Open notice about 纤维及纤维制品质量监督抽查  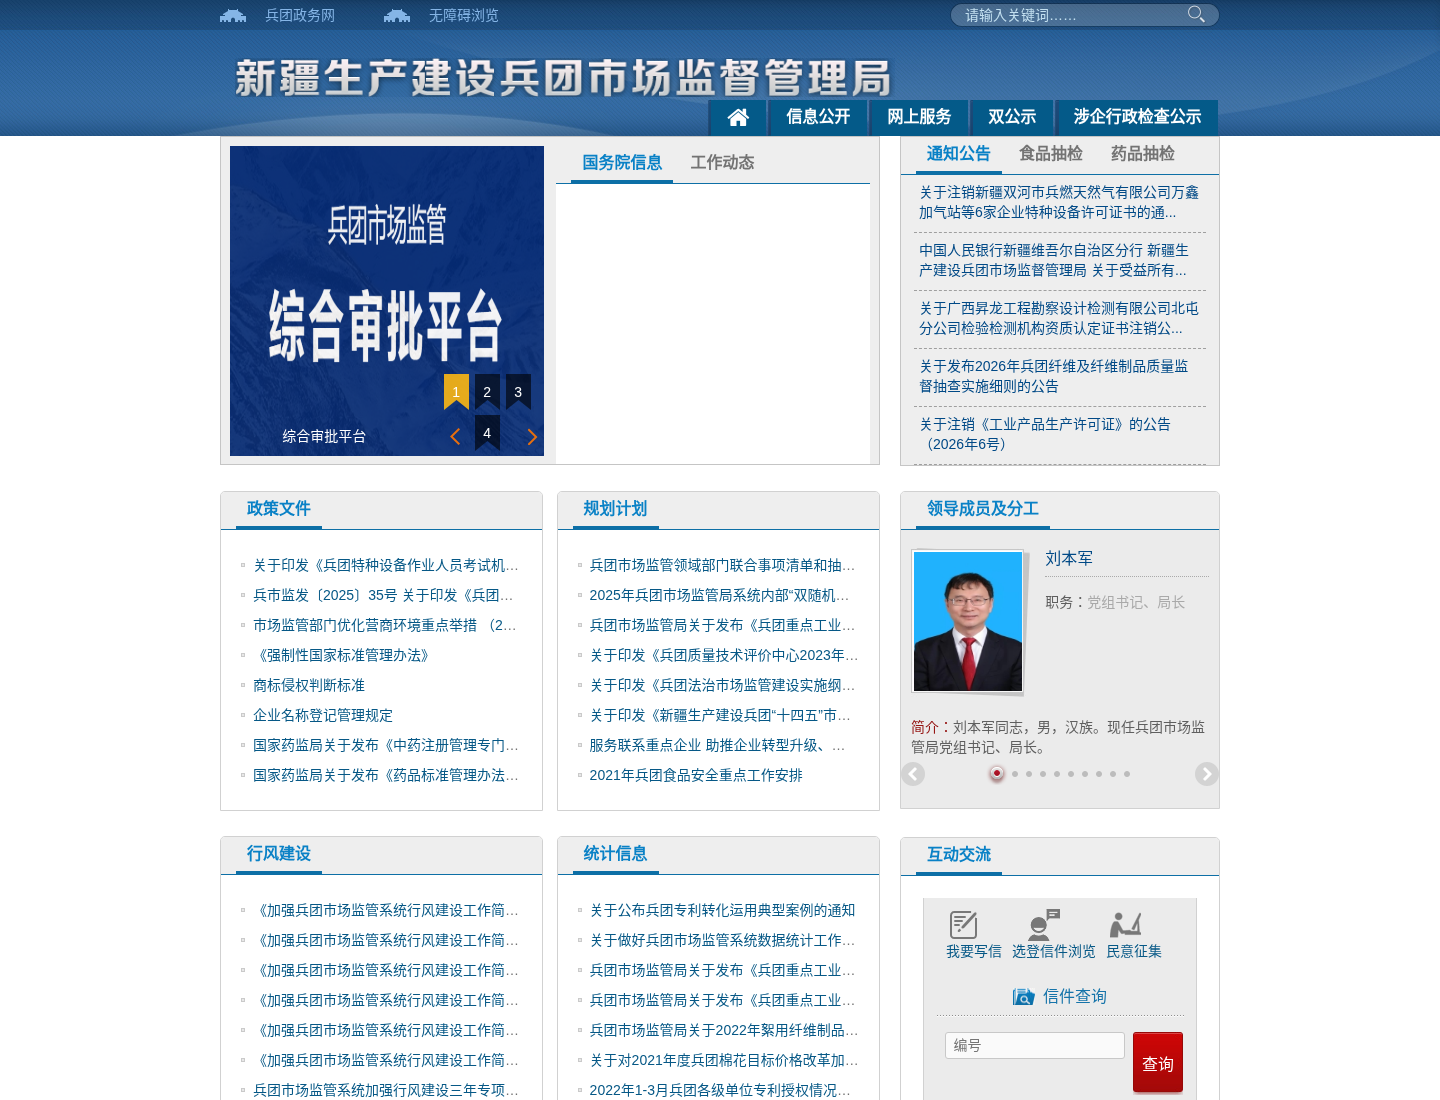1054,376
